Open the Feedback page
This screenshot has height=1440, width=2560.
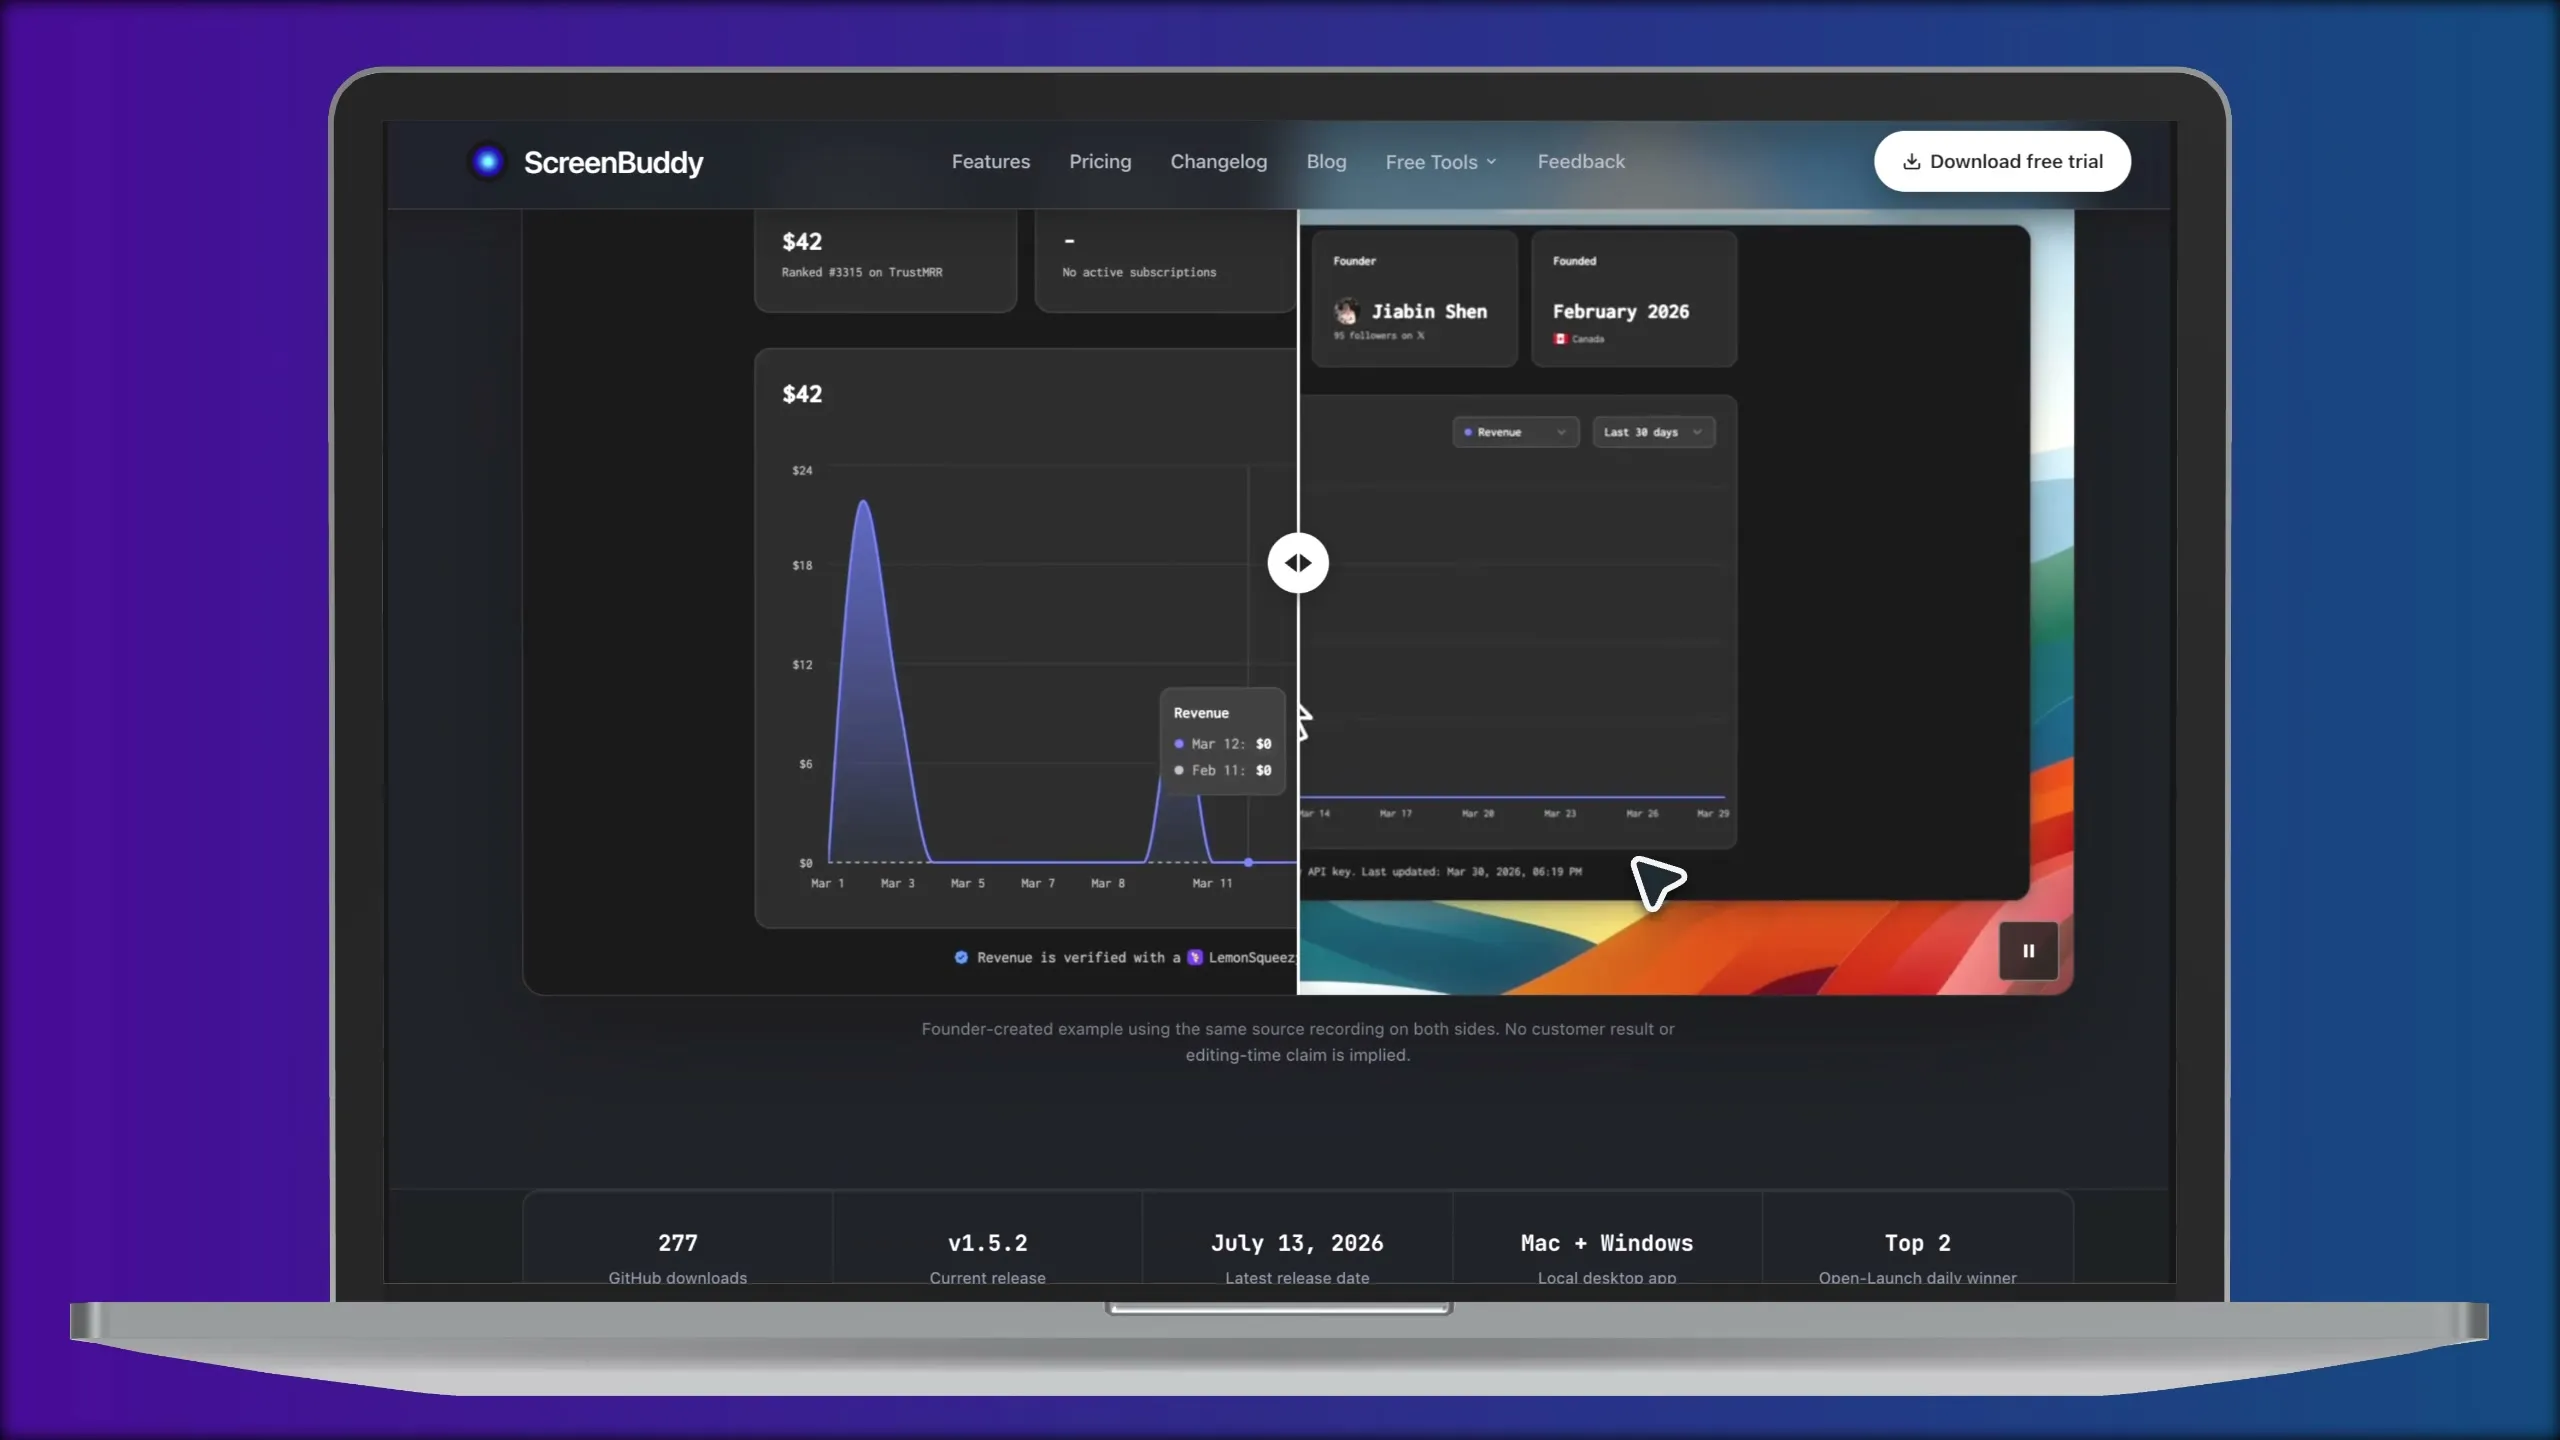(1581, 162)
